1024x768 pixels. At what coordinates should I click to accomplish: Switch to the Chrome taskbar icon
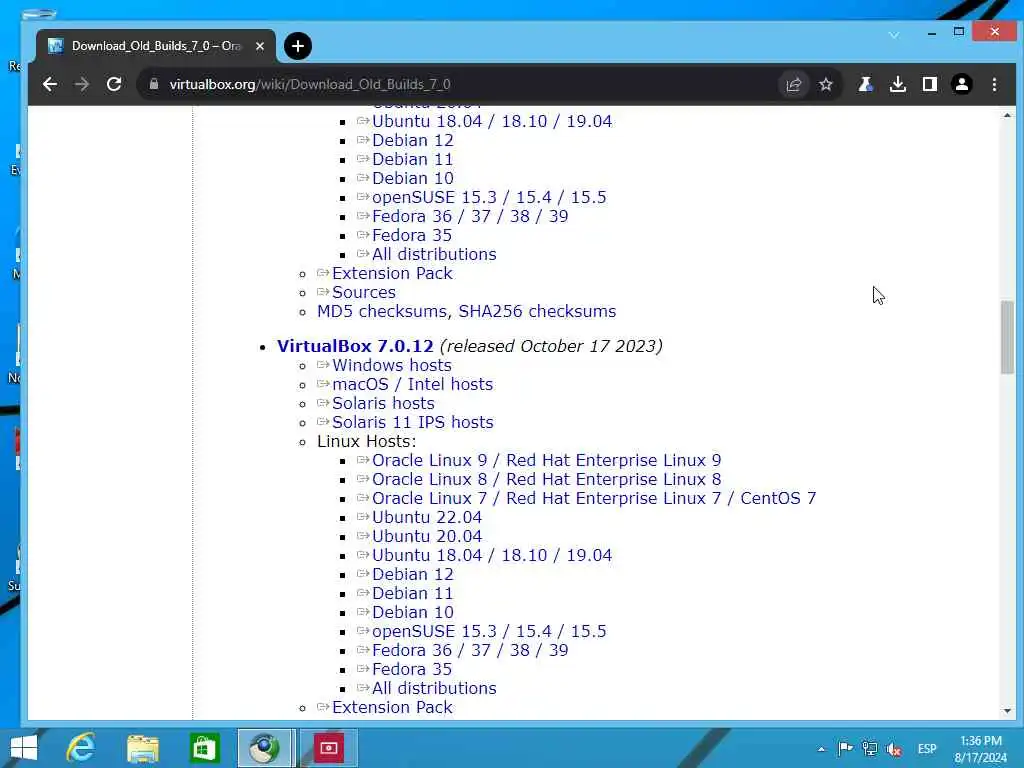tap(264, 748)
